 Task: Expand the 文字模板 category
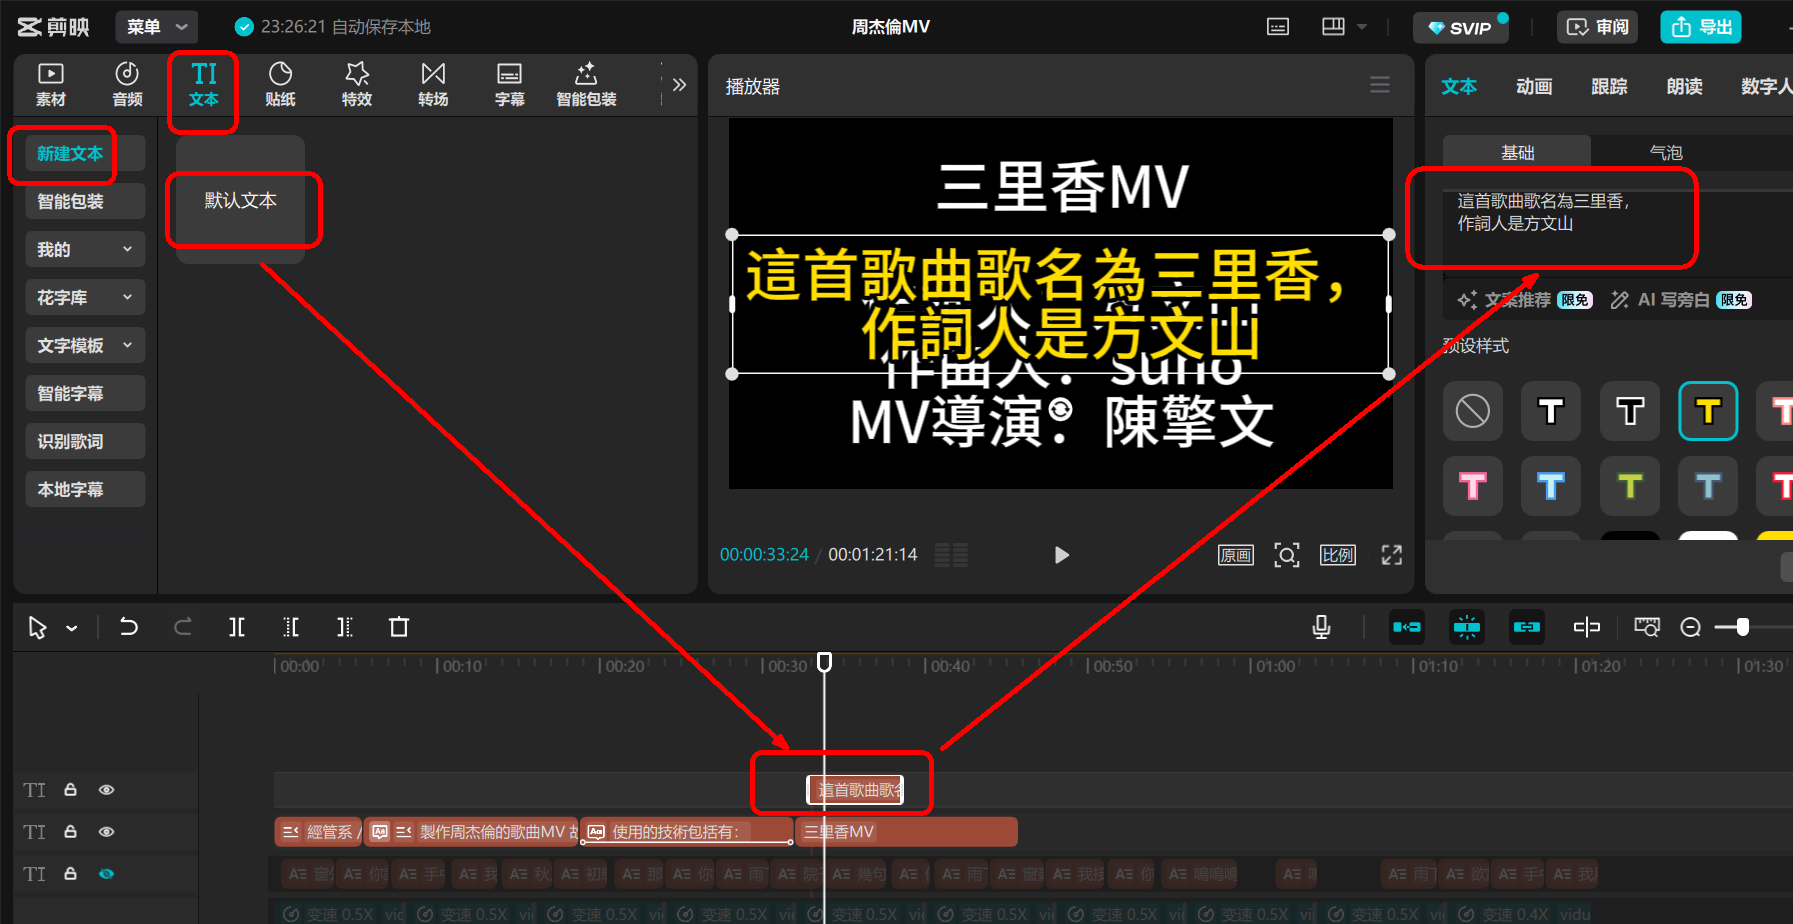click(x=85, y=345)
